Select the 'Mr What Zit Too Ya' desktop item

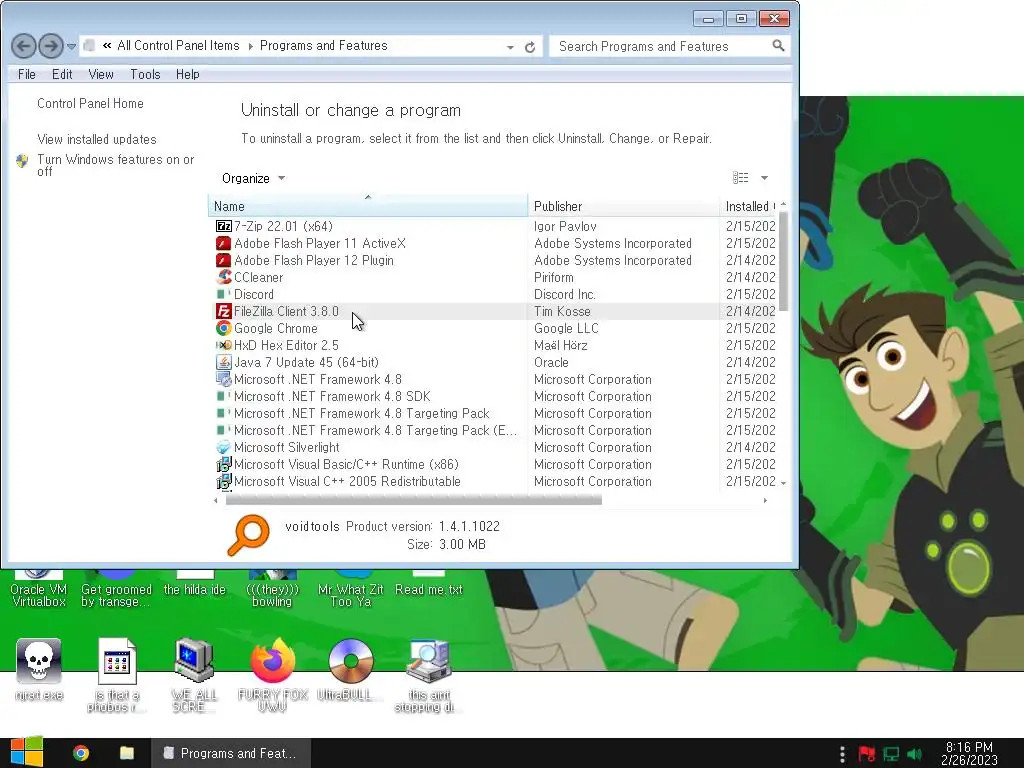pos(351,589)
